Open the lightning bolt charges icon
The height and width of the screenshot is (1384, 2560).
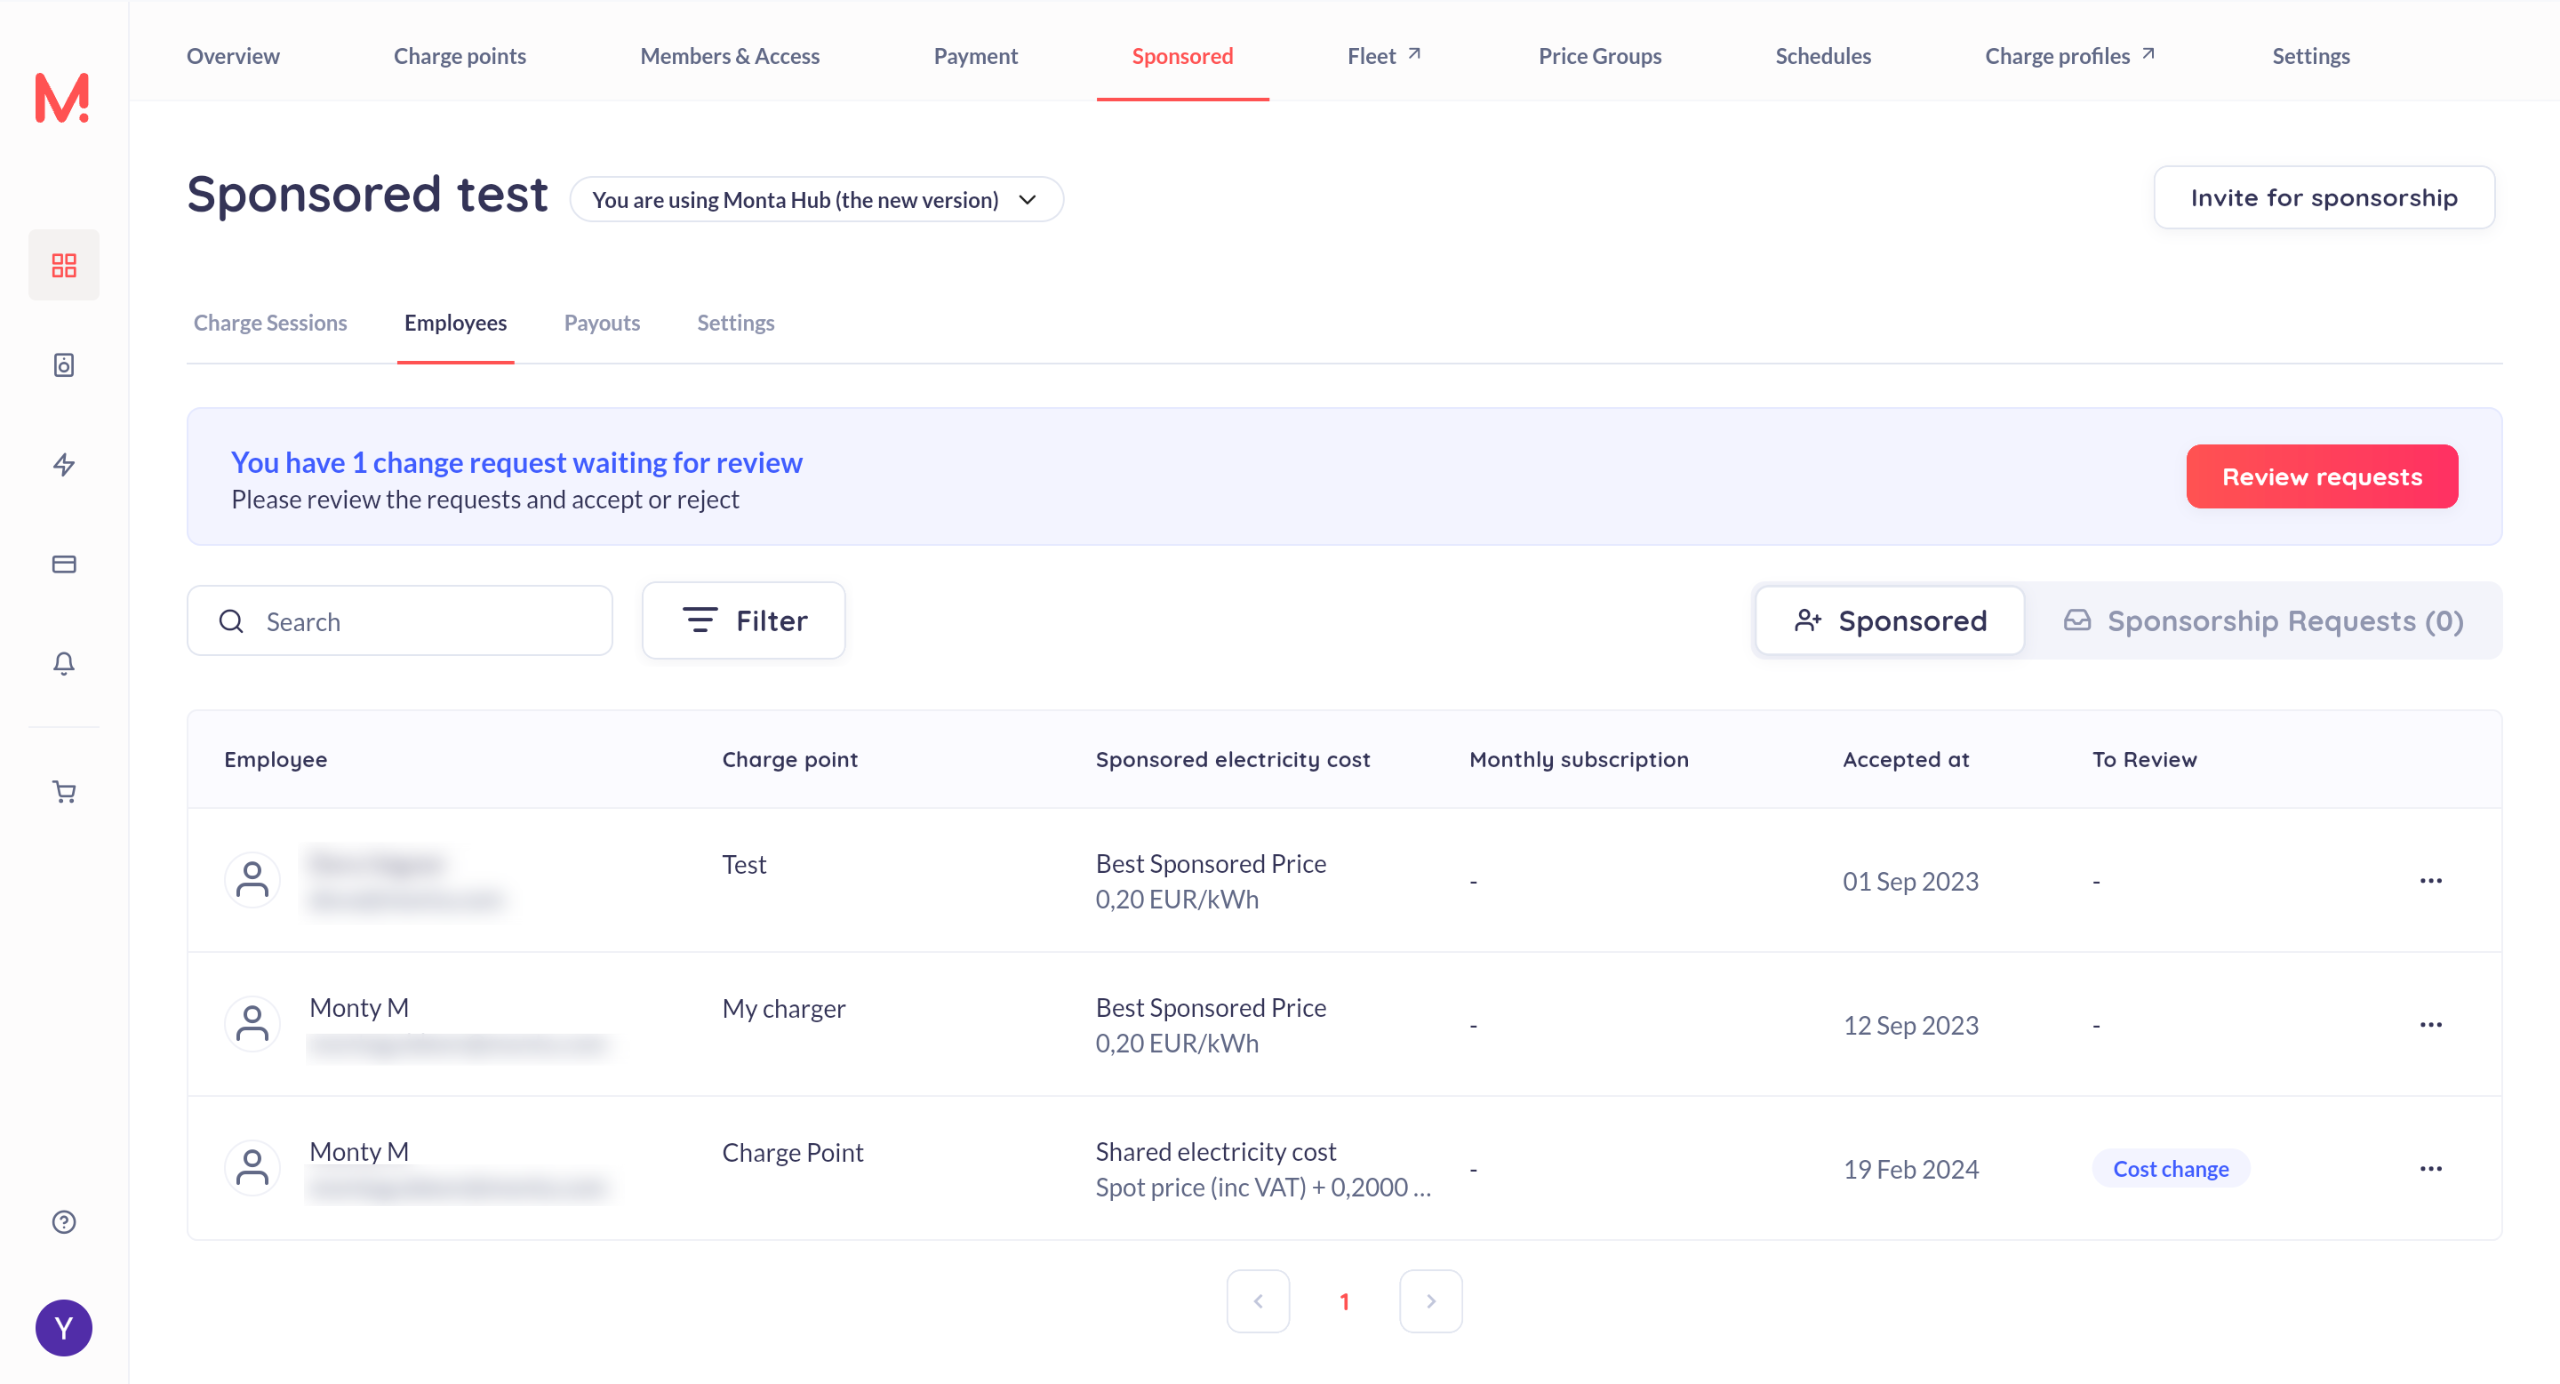[64, 465]
